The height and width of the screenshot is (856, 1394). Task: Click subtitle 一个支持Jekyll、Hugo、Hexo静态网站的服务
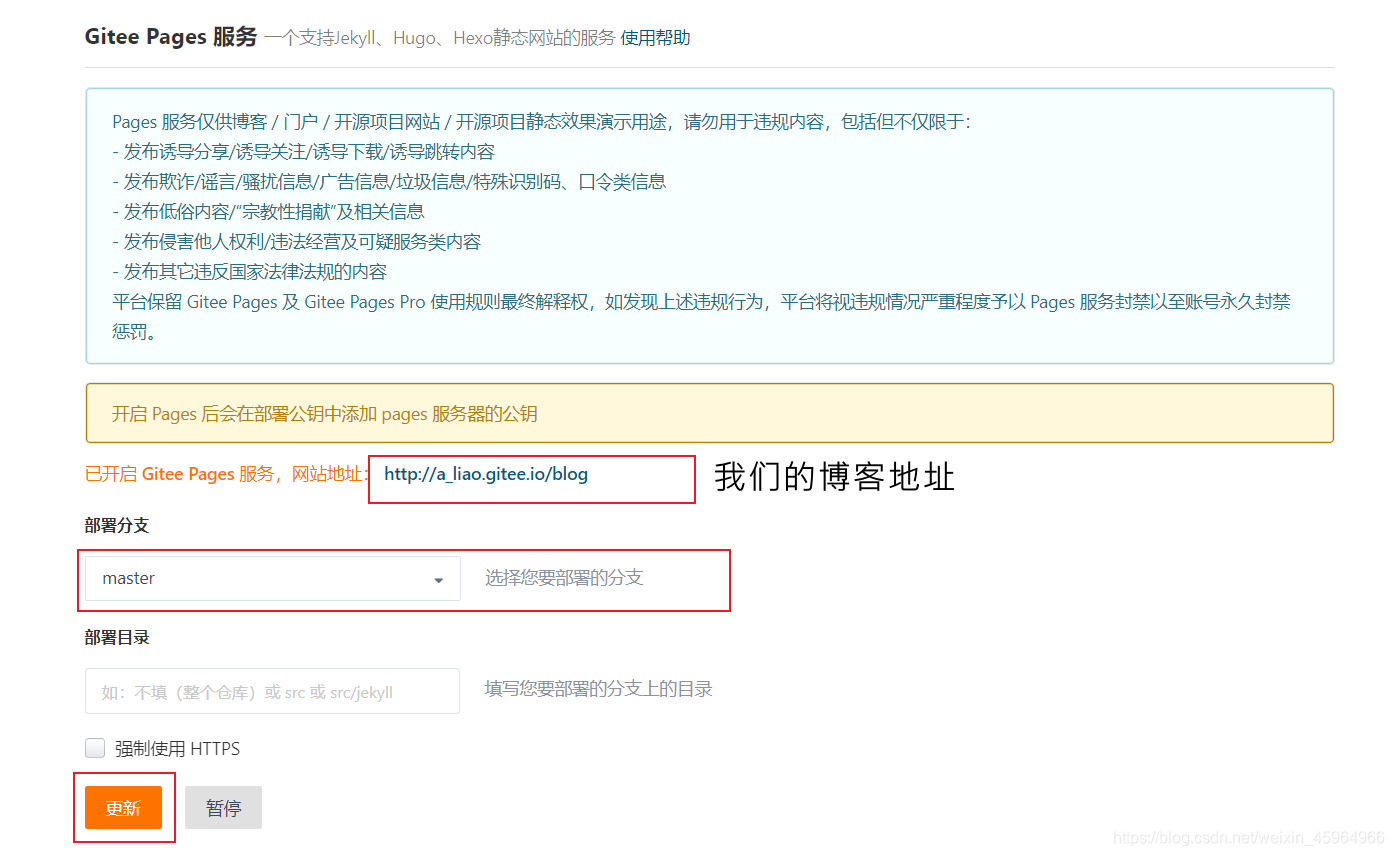point(440,38)
